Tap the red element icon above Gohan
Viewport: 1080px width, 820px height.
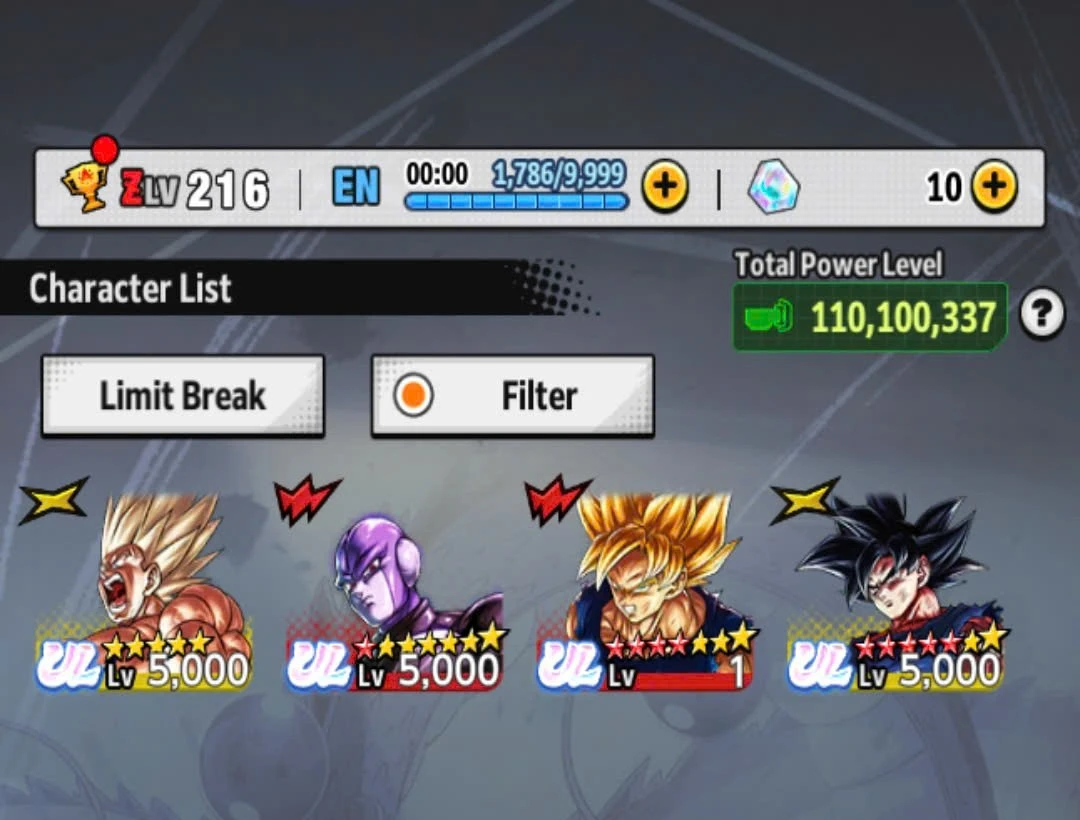(x=557, y=498)
